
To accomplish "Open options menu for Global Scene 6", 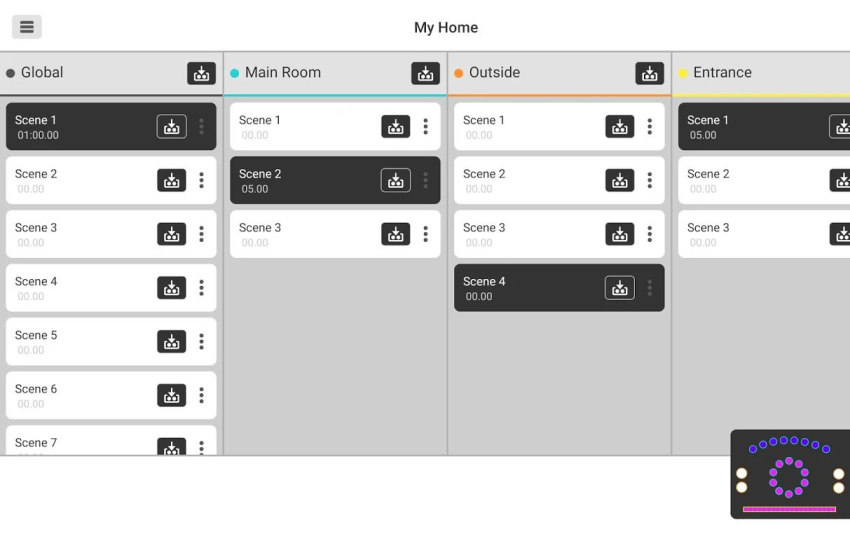I will [x=202, y=395].
